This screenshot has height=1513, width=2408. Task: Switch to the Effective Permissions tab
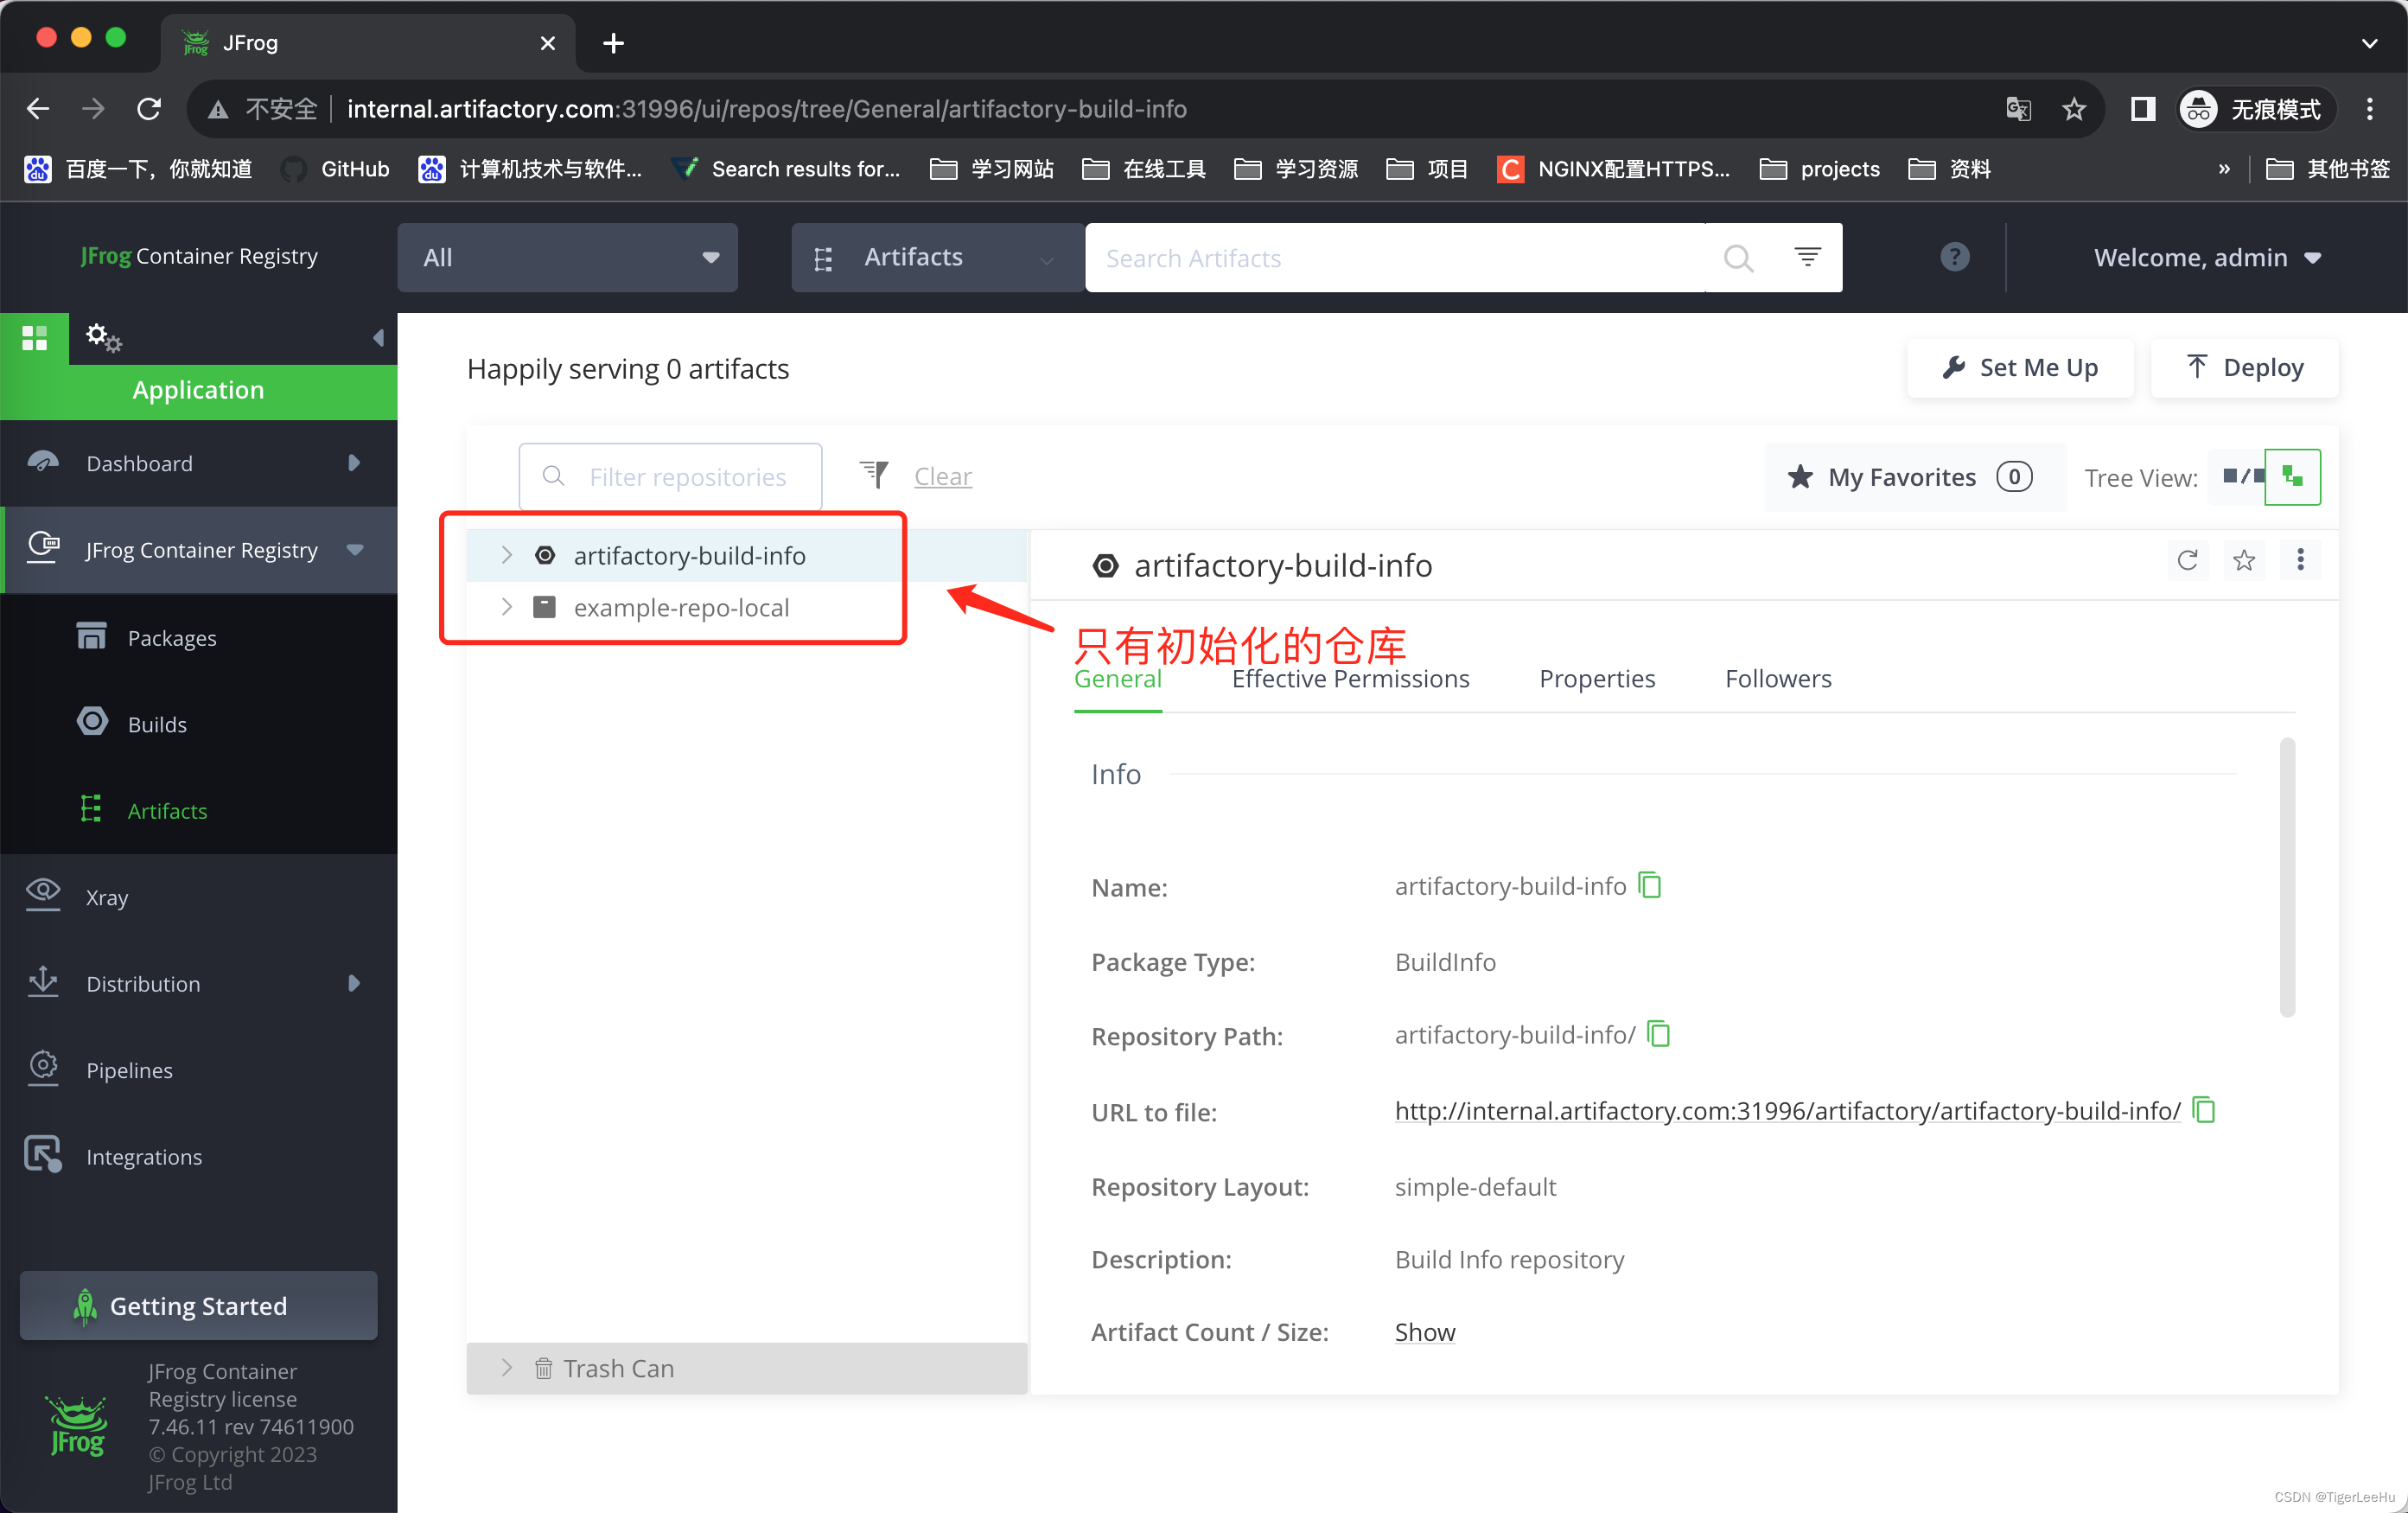coord(1350,679)
